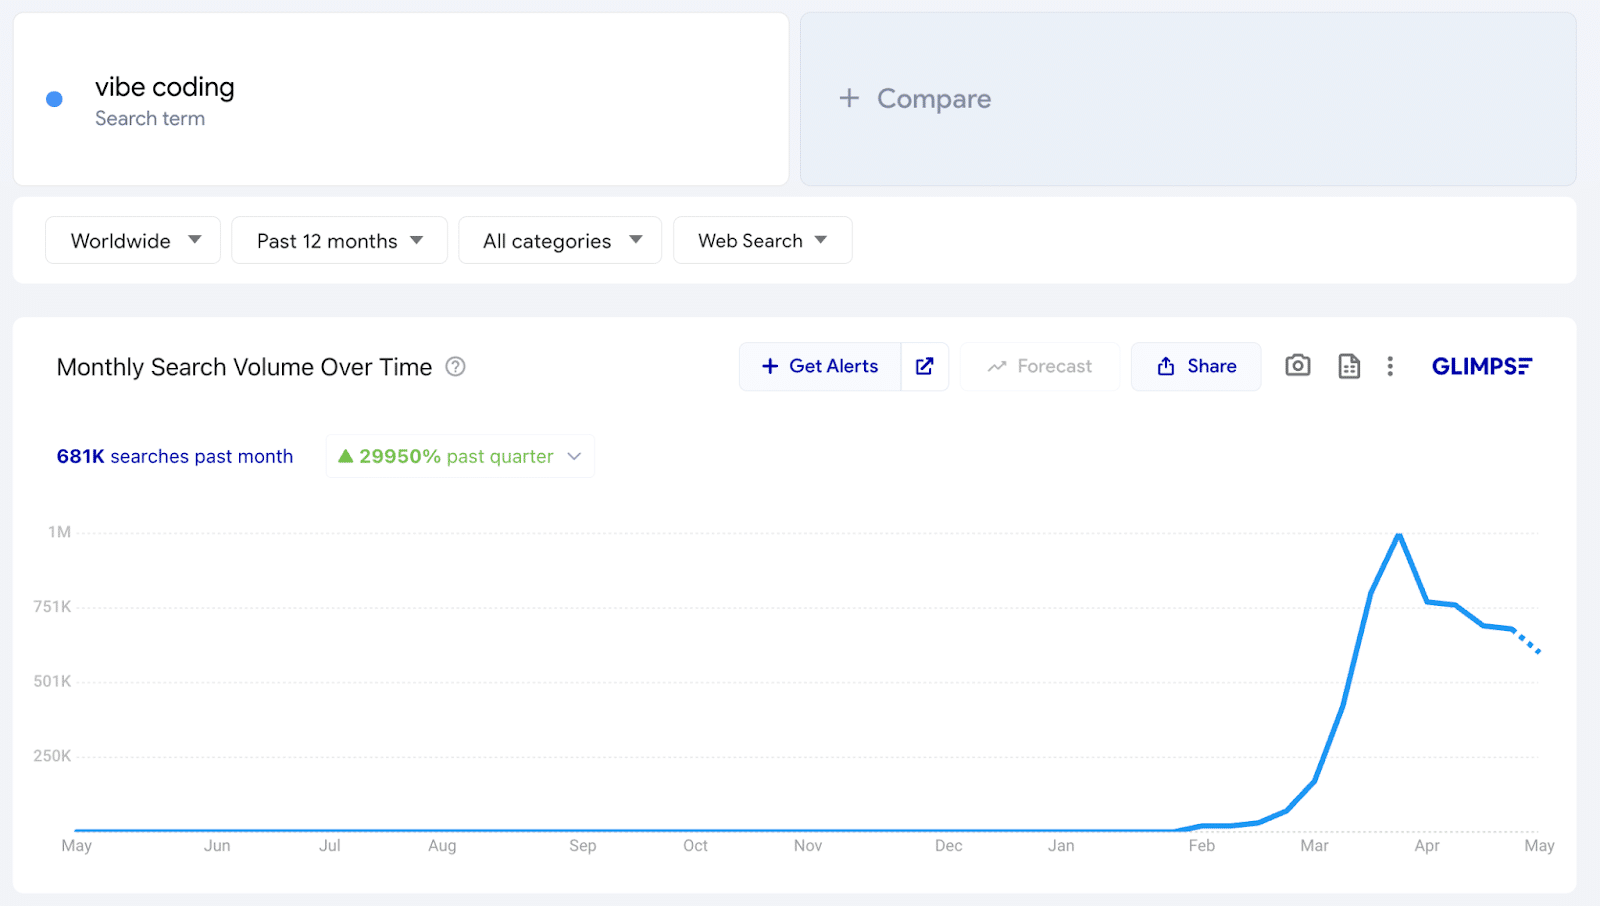This screenshot has height=906, width=1600.
Task: Click the Get Alerts button
Action: pyautogui.click(x=820, y=366)
